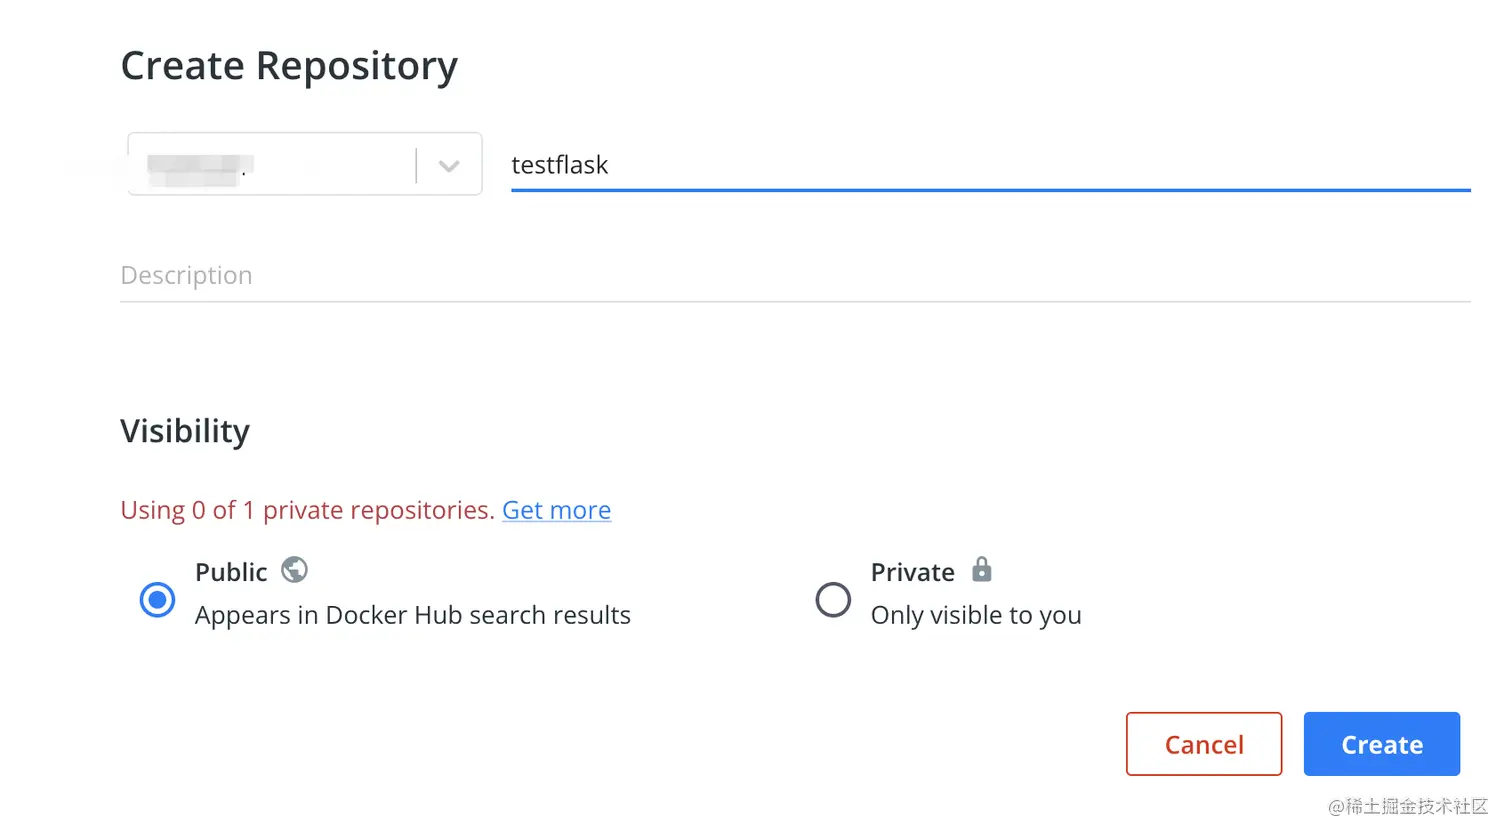Screen dimensions: 1512x840
Task: Select the Private visibility radio button
Action: tap(833, 600)
